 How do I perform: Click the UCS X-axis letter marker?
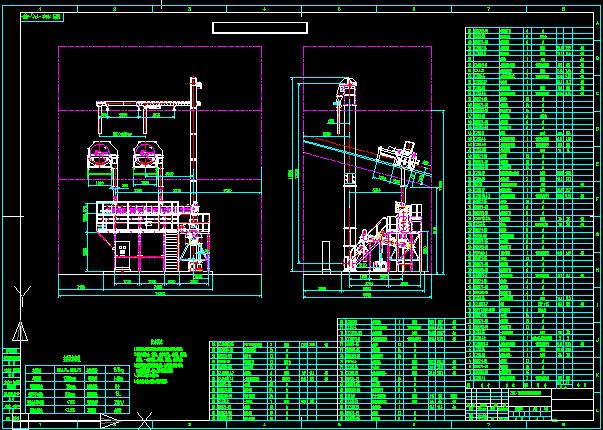click(145, 420)
